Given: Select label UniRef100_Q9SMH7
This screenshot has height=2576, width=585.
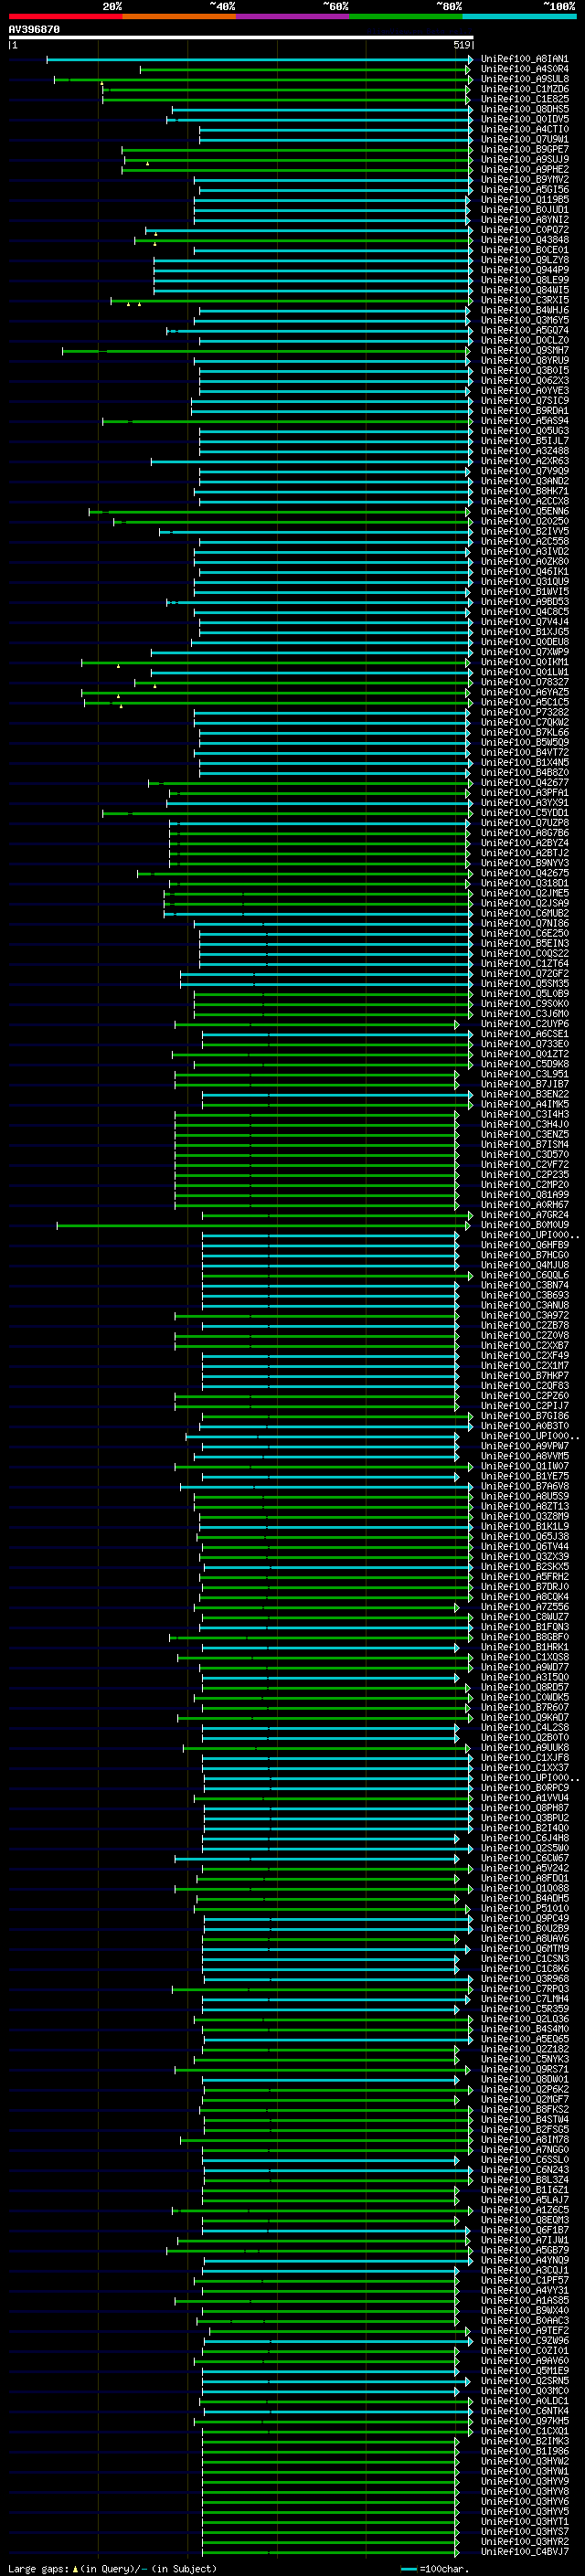Looking at the screenshot, I should coord(525,351).
